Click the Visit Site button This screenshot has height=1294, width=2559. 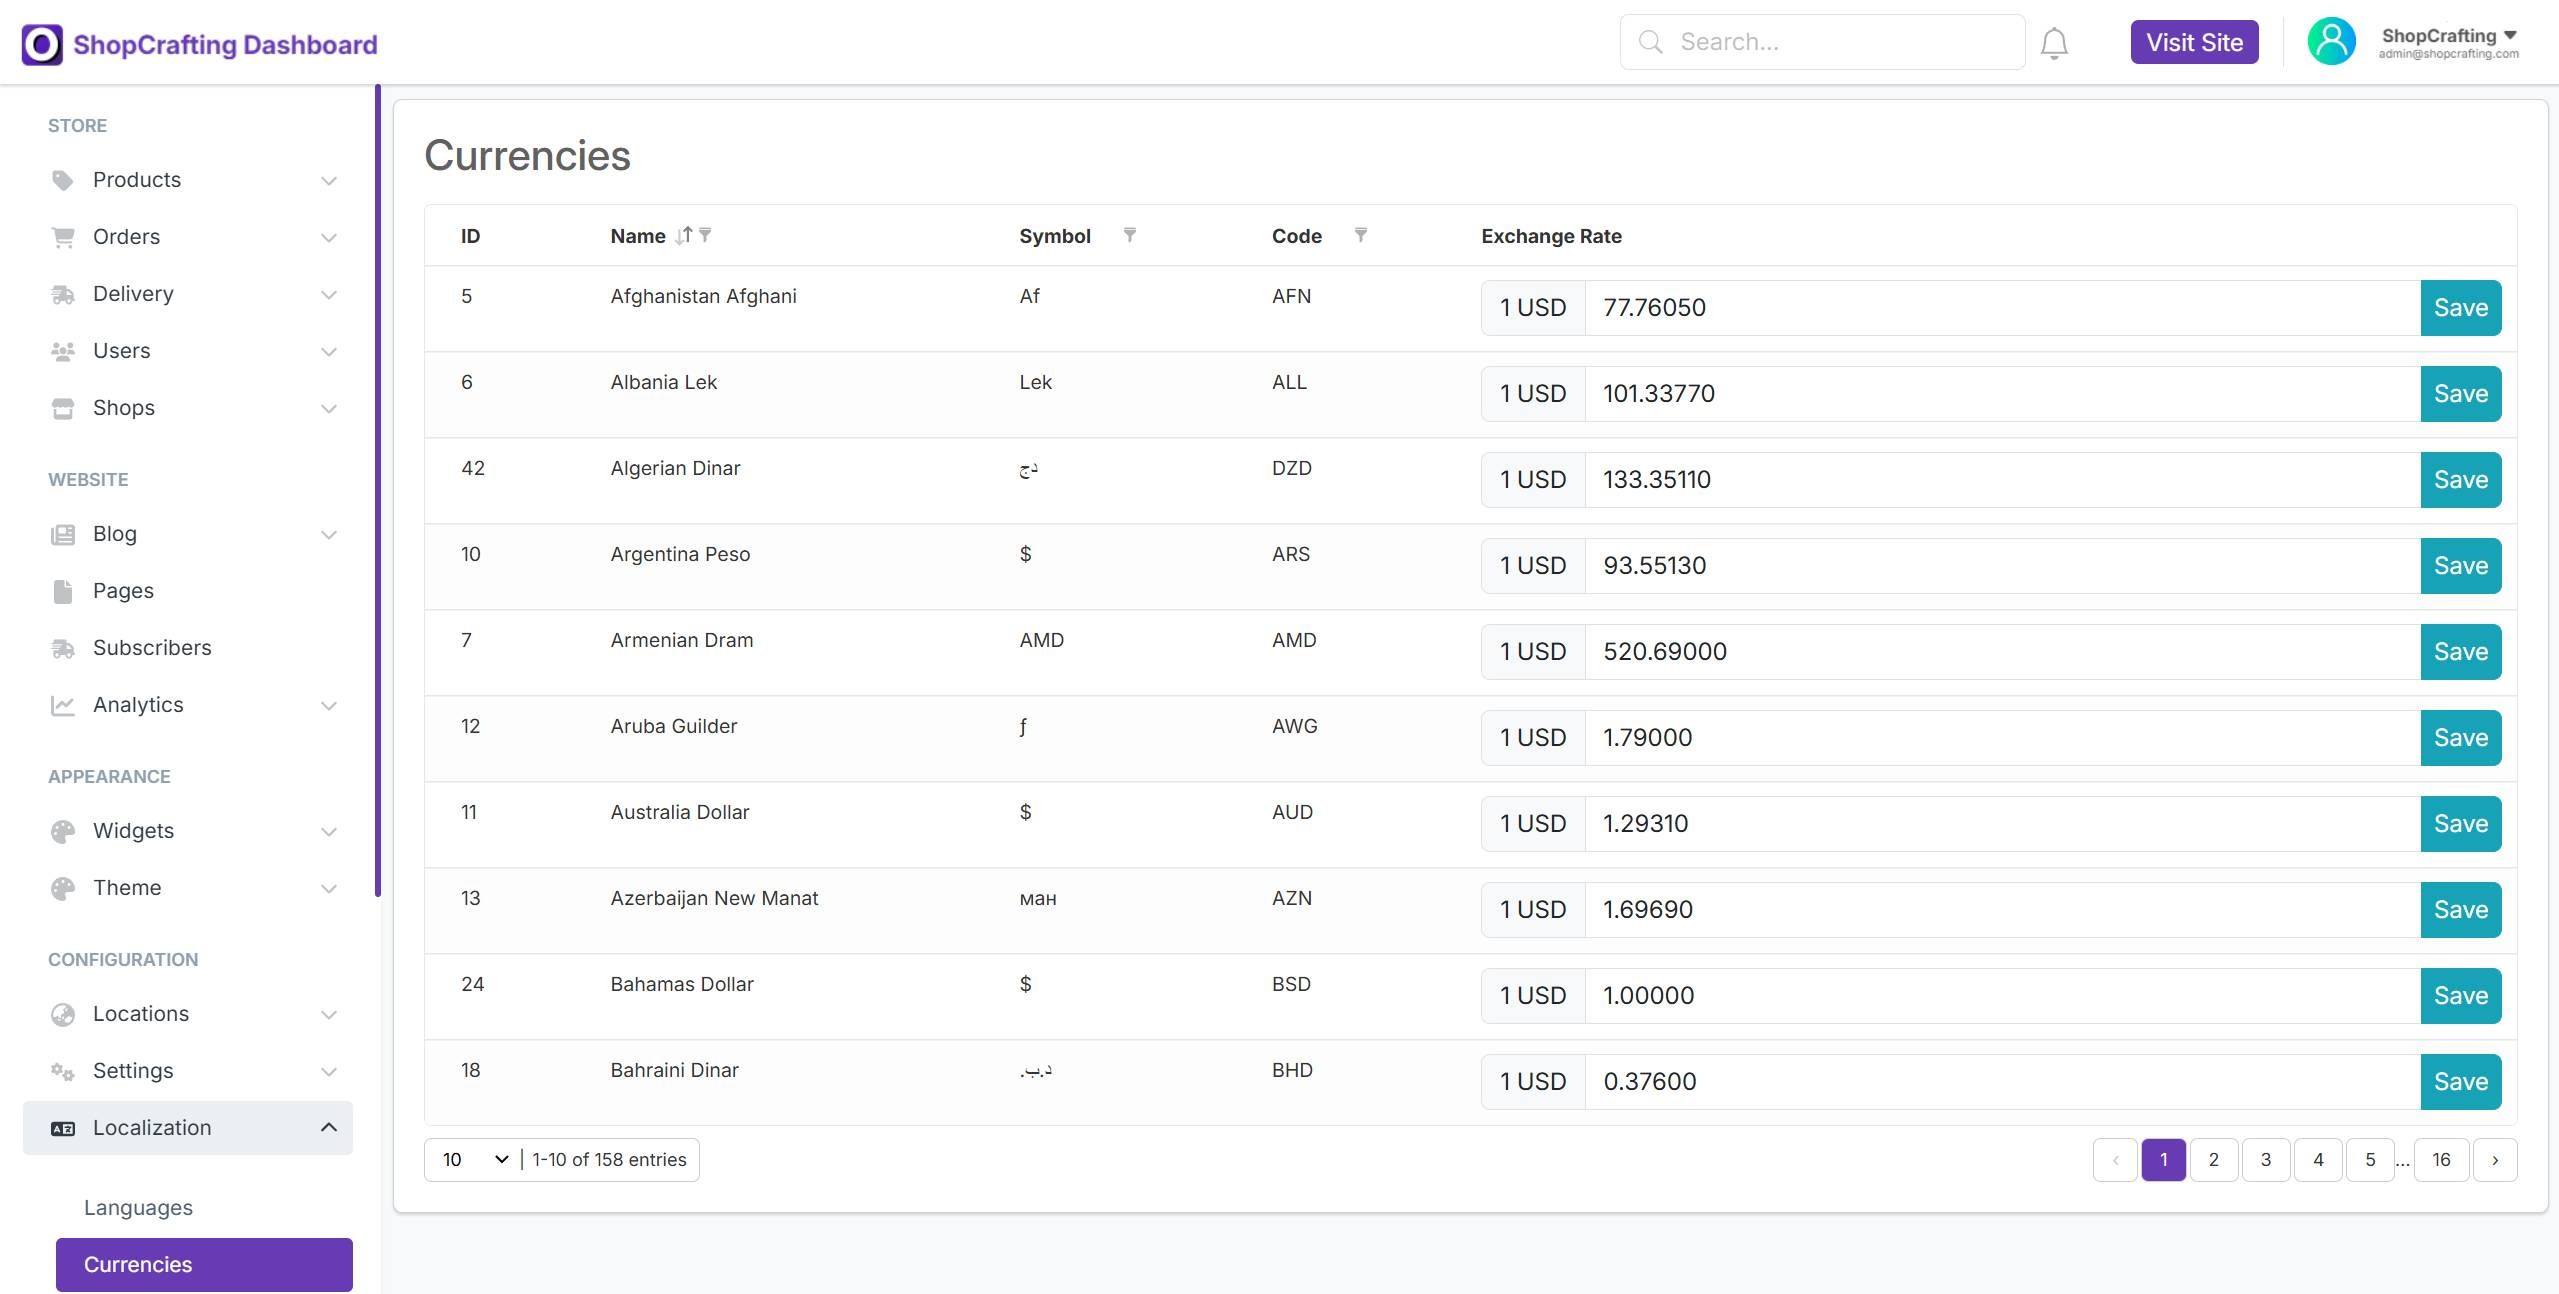coord(2194,42)
